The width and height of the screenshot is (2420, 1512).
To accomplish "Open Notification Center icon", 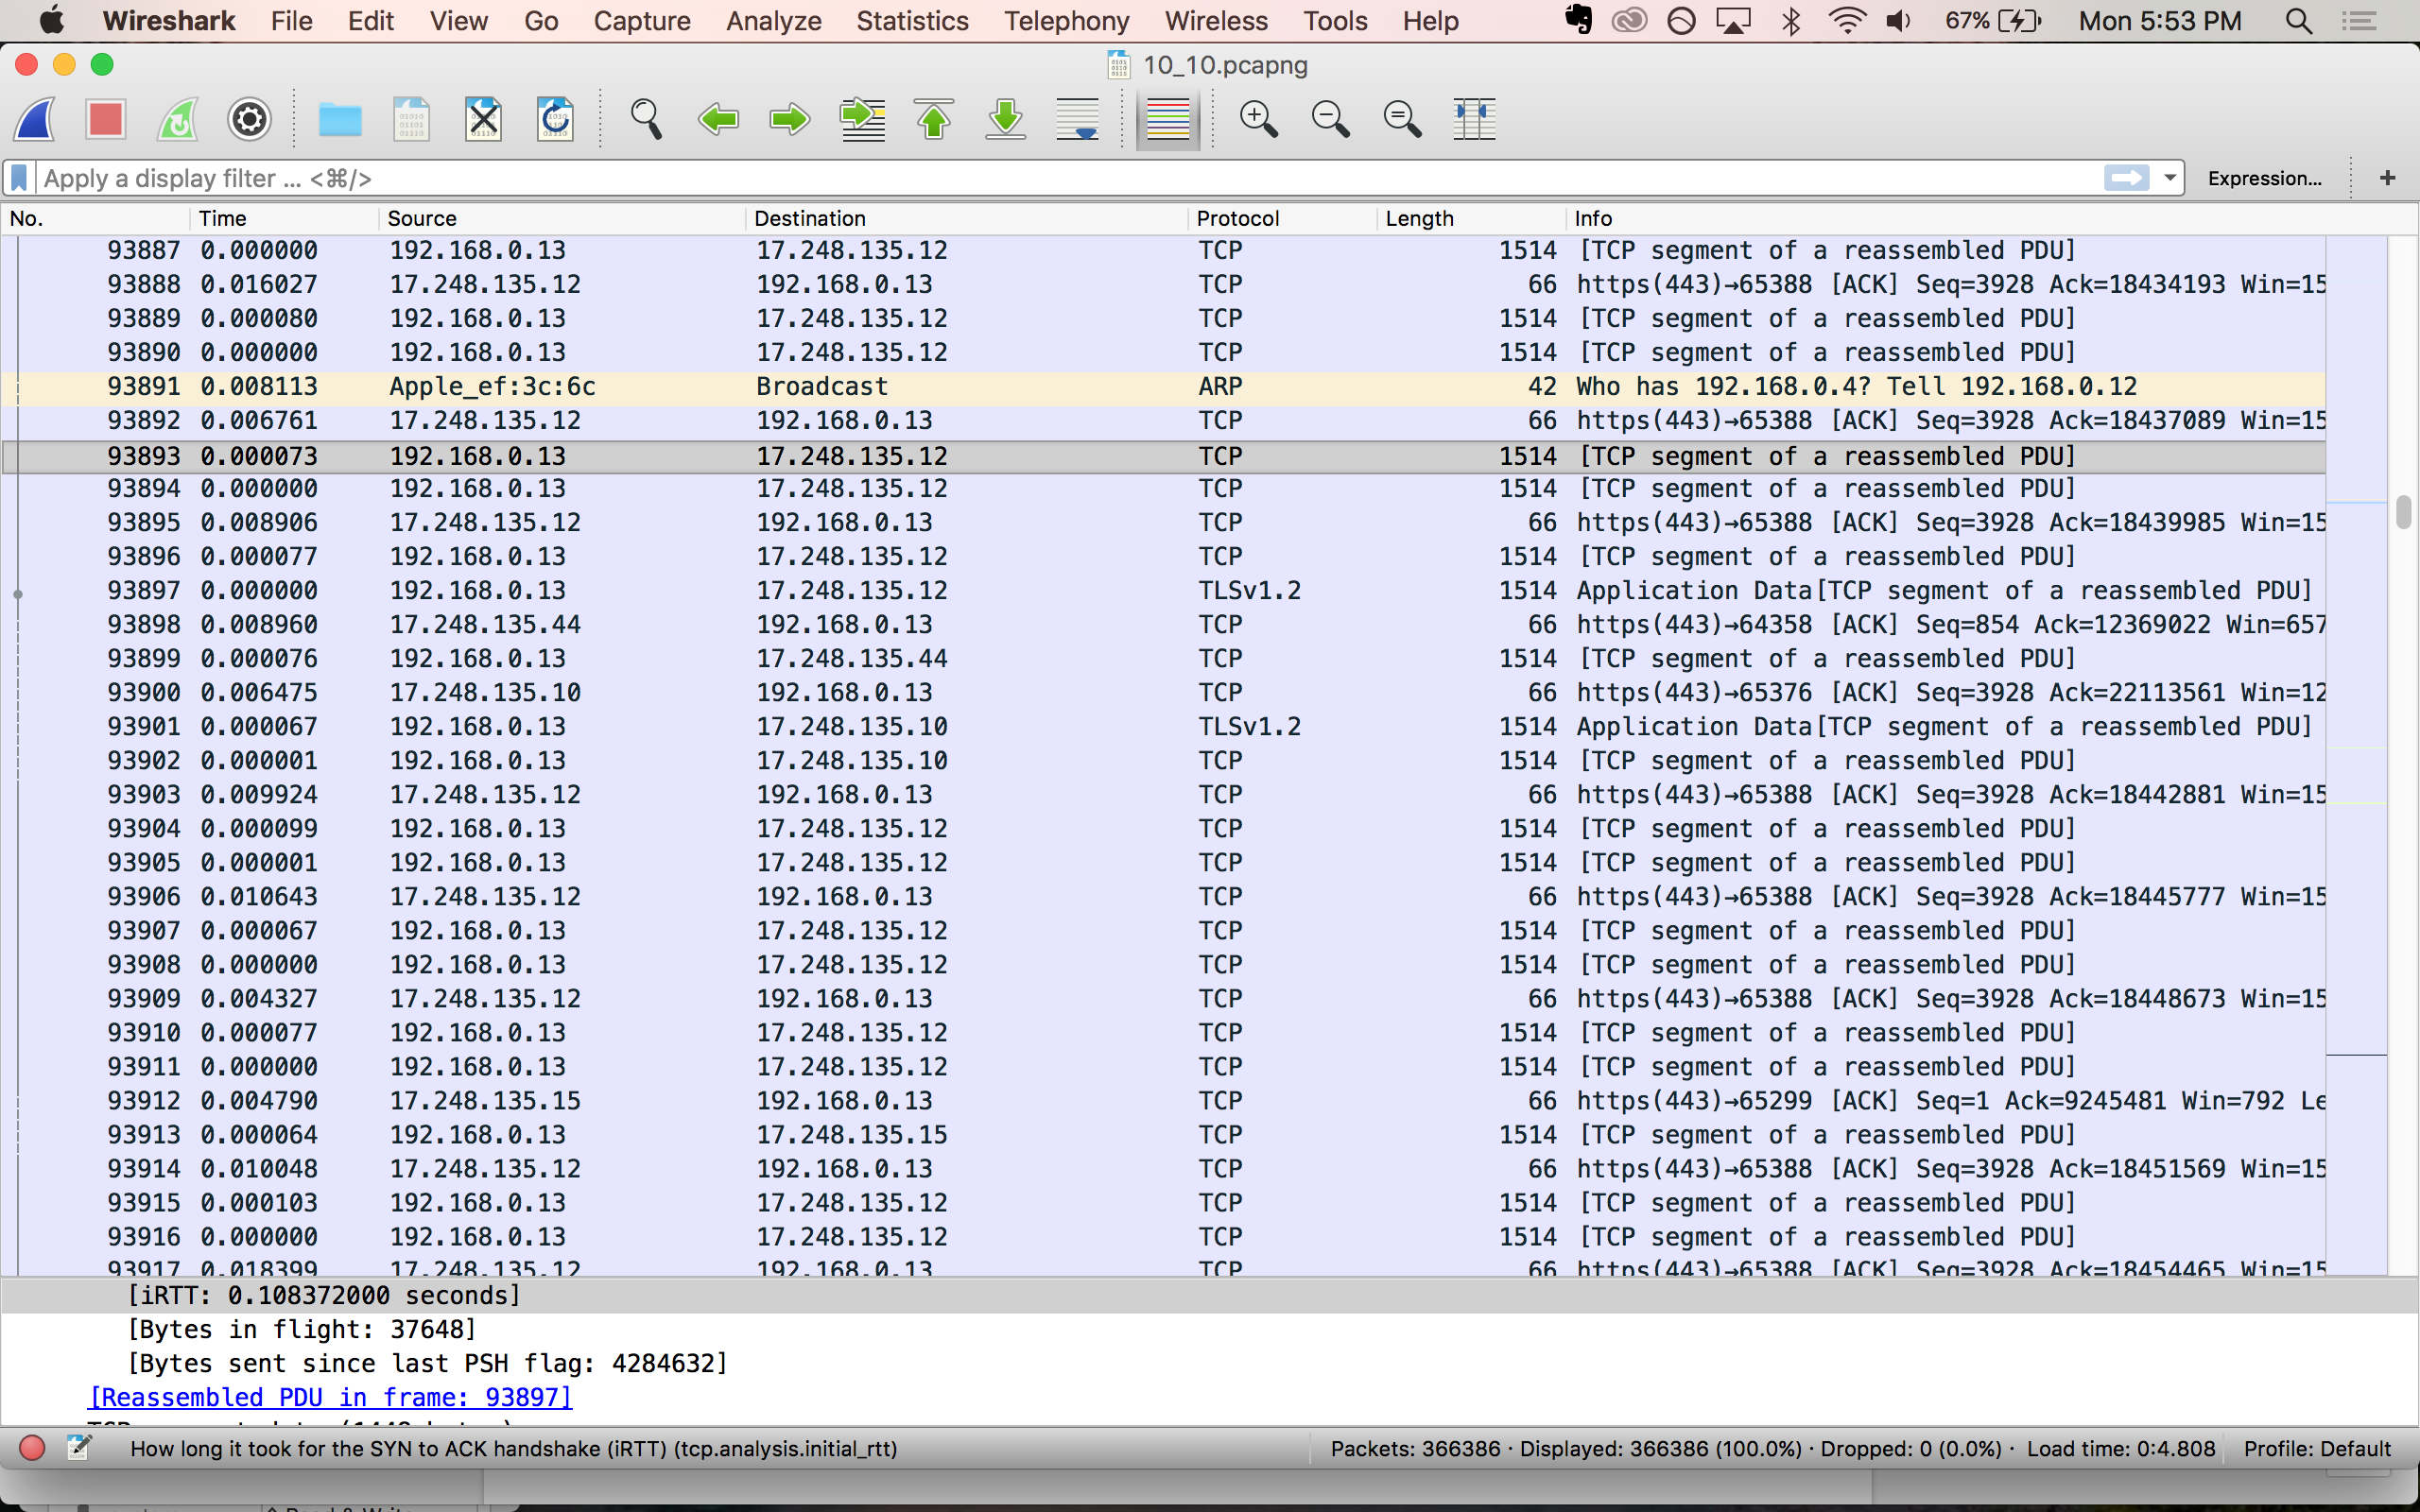I will pyautogui.click(x=2360, y=21).
